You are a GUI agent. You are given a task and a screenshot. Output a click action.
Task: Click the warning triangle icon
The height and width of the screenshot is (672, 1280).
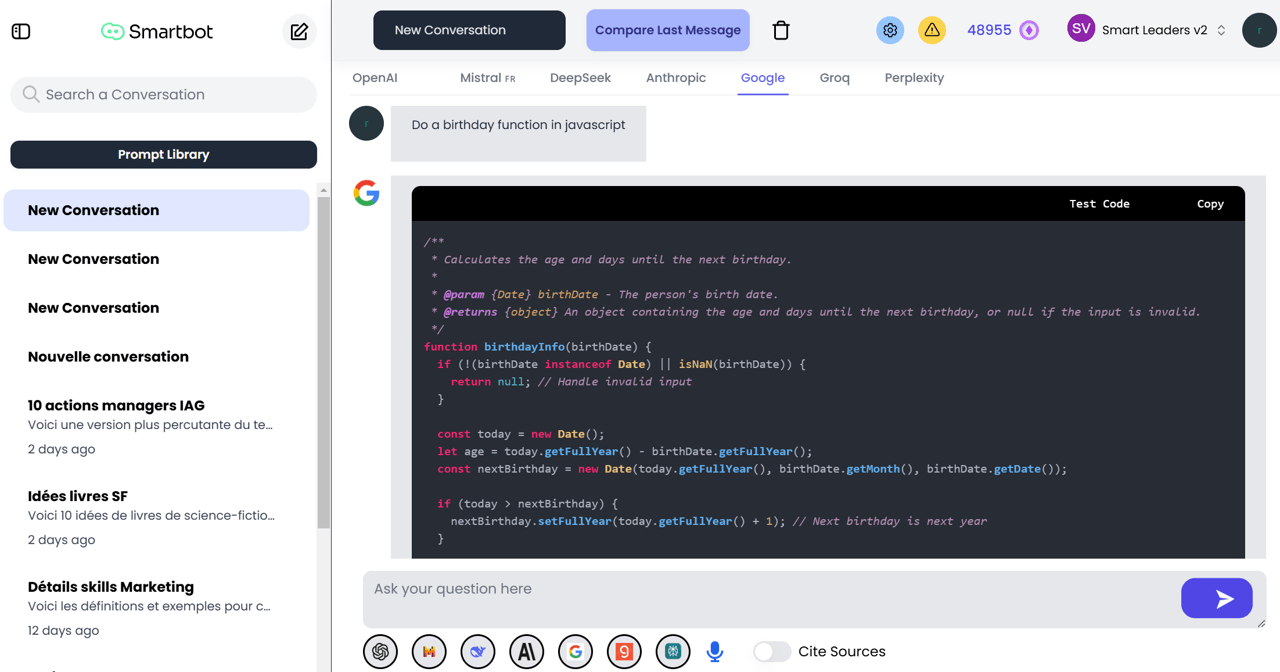(x=932, y=30)
